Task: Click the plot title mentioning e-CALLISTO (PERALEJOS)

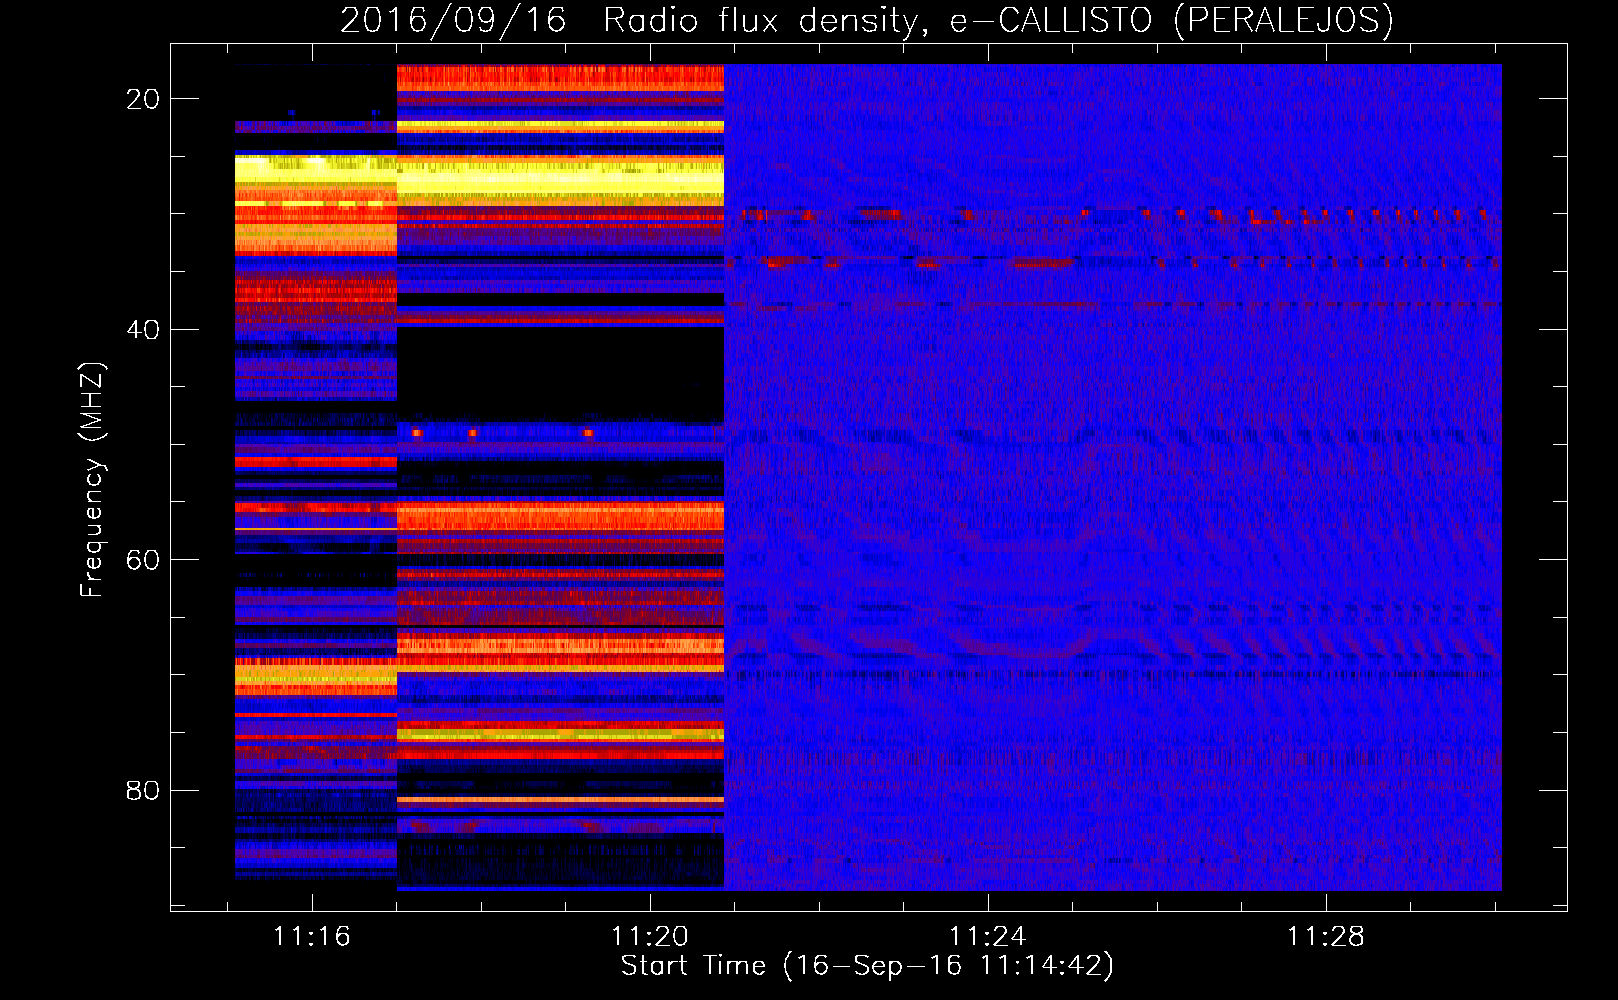Action: click(x=867, y=20)
